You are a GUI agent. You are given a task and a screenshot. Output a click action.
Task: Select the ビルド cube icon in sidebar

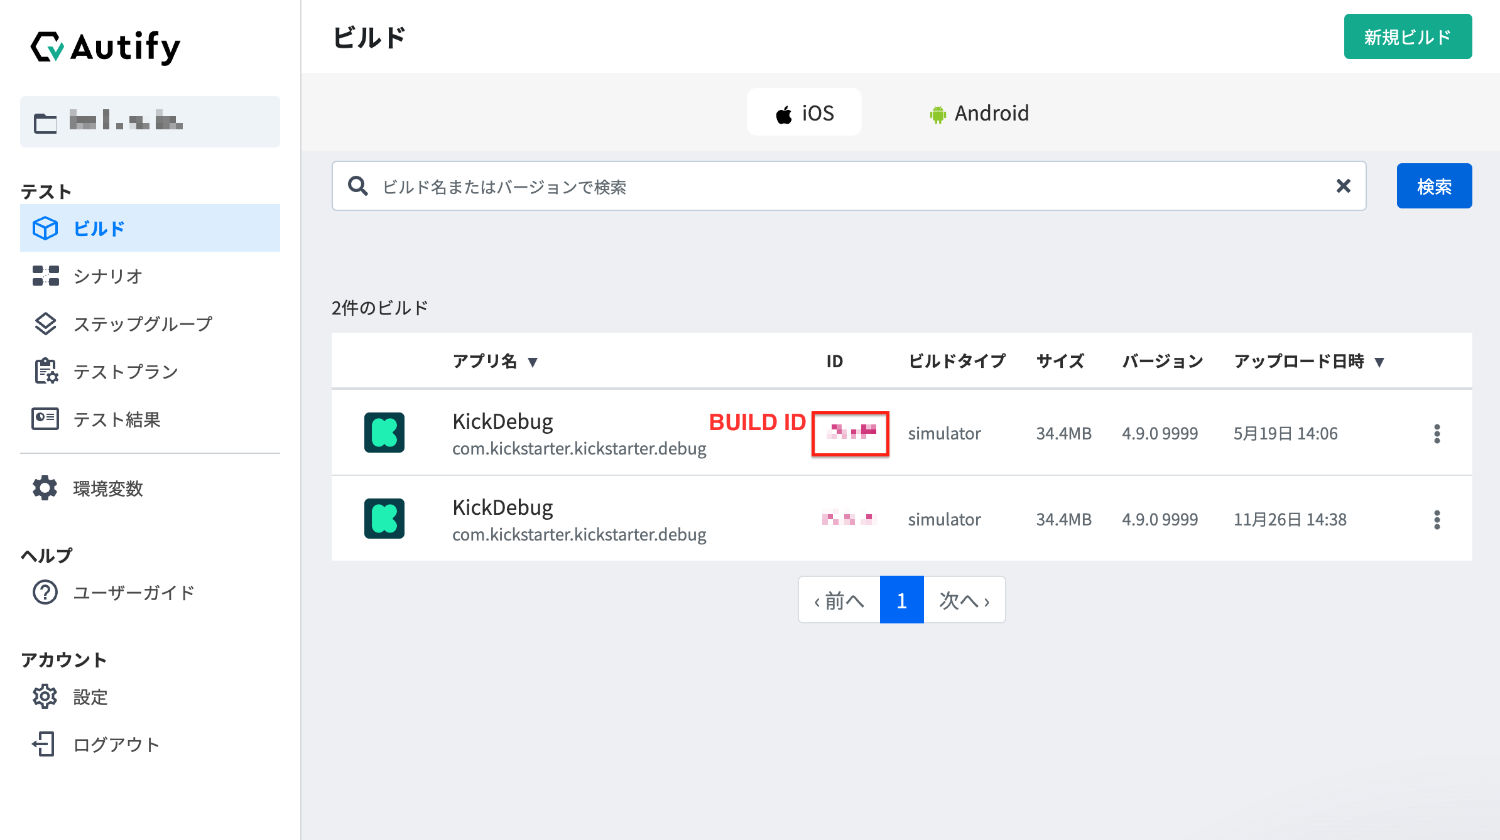pyautogui.click(x=45, y=228)
